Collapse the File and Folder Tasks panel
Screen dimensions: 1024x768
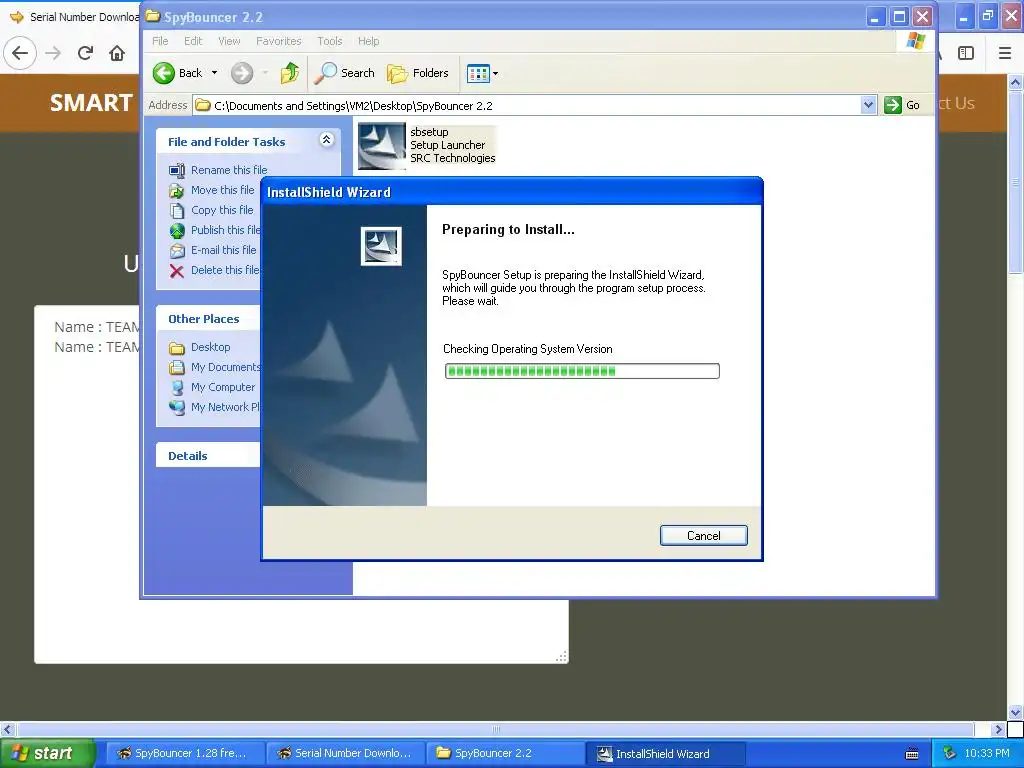tap(327, 139)
